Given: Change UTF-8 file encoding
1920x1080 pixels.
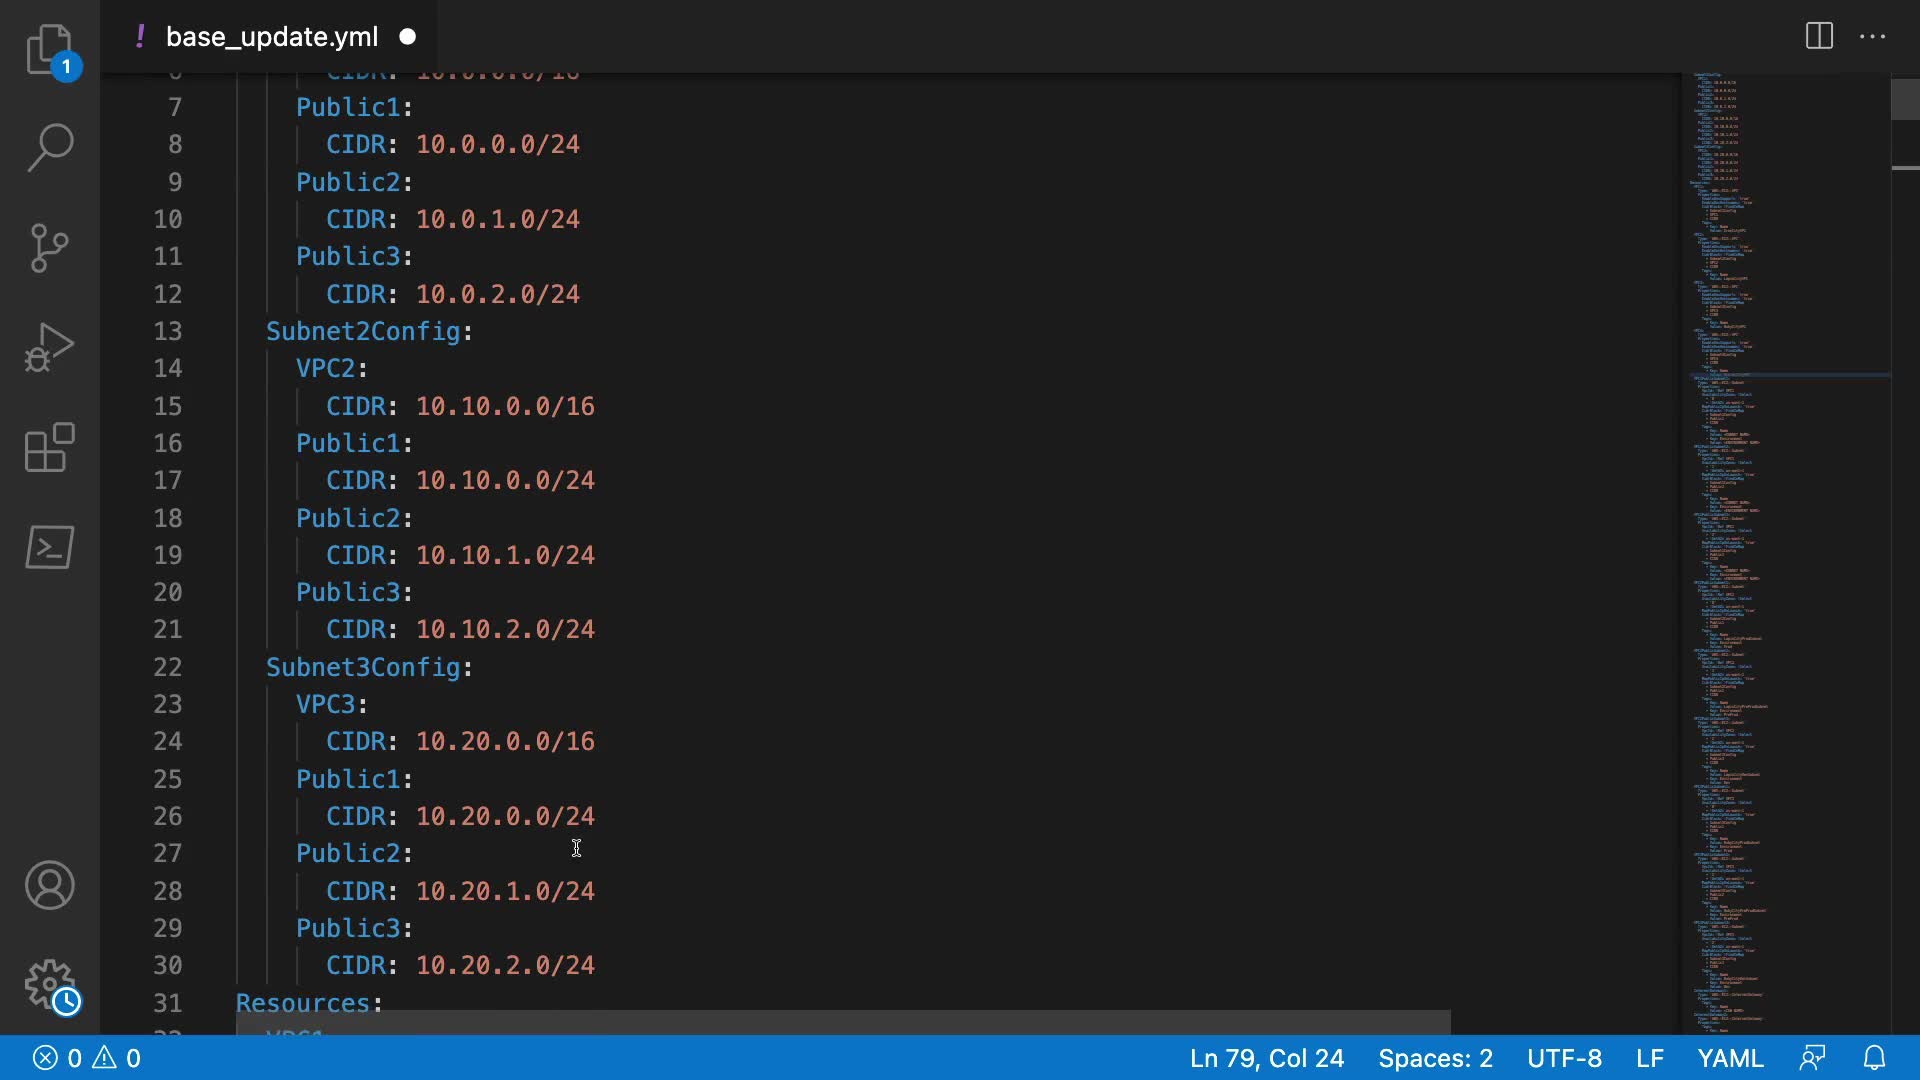Looking at the screenshot, I should tap(1564, 1058).
